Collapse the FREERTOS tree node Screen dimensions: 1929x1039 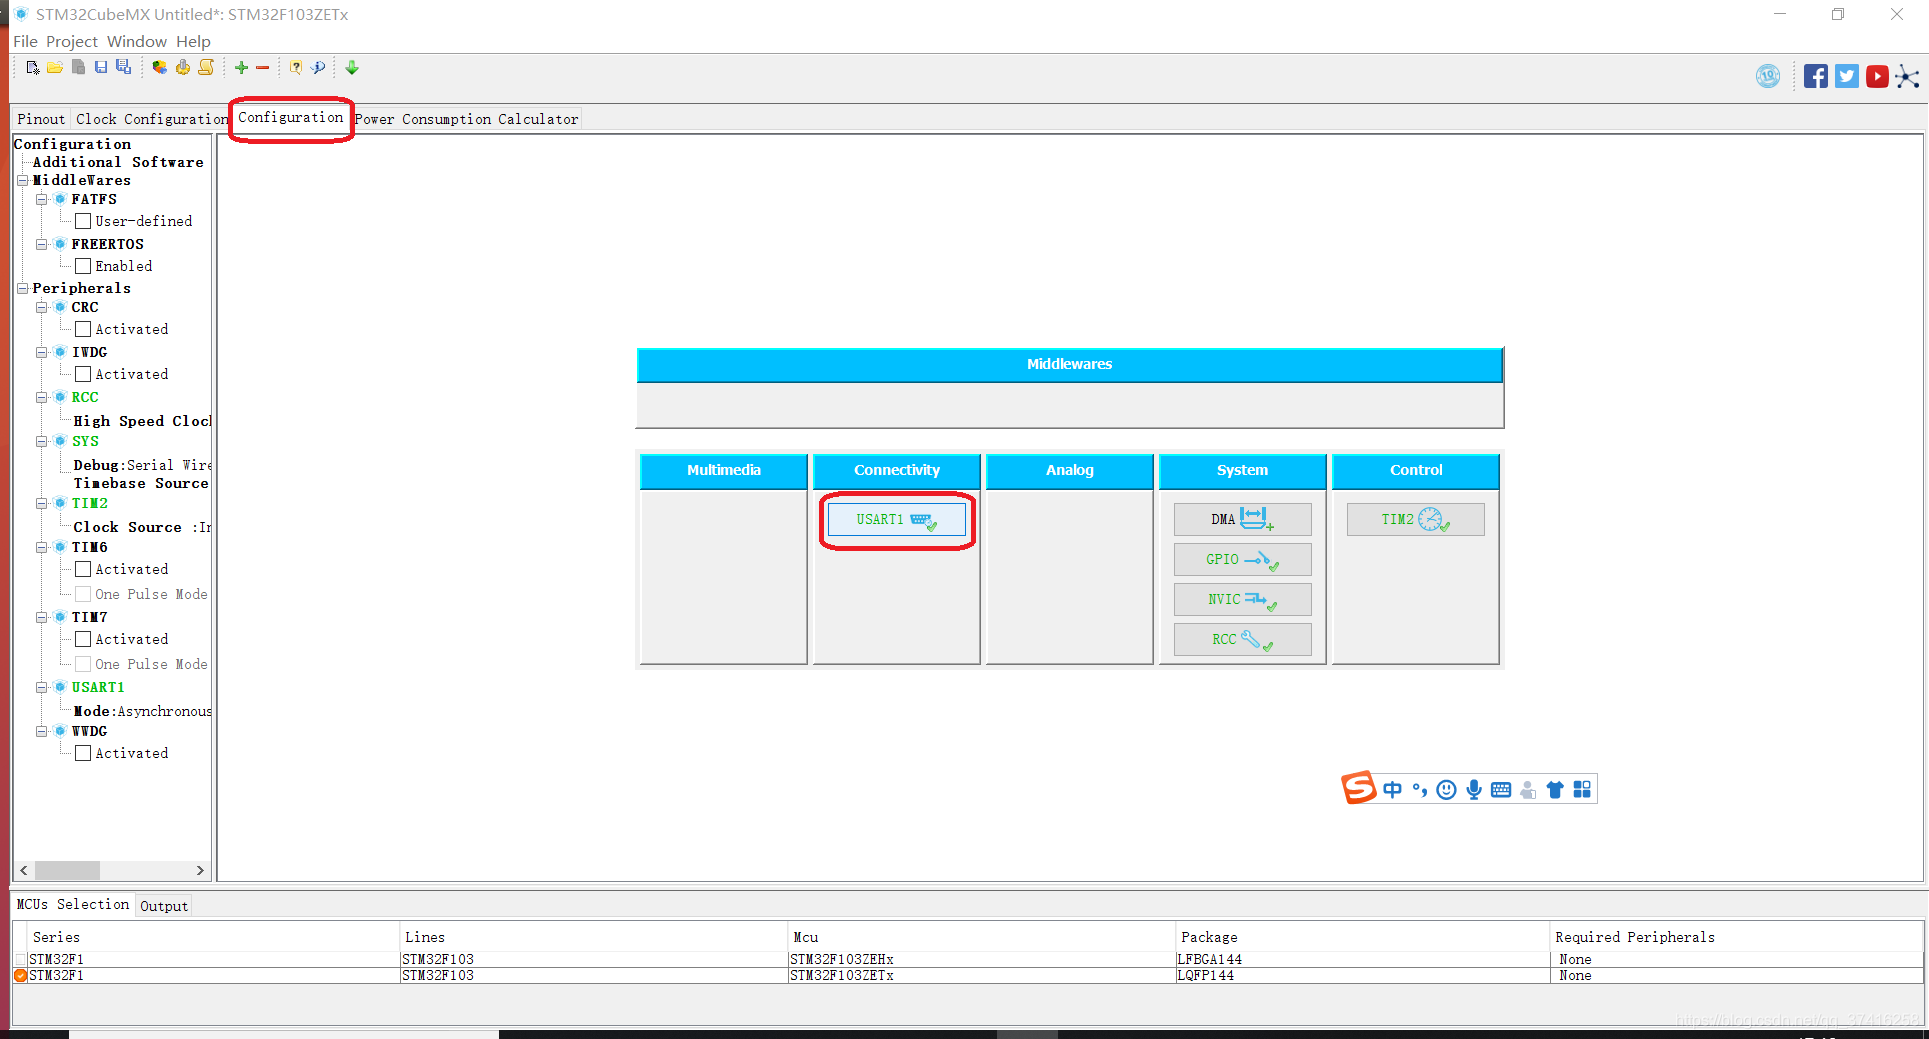point(42,245)
